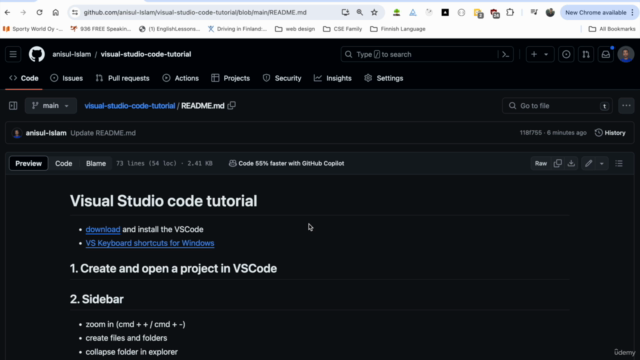
Task: Open the user profile avatar menu
Action: tap(626, 54)
